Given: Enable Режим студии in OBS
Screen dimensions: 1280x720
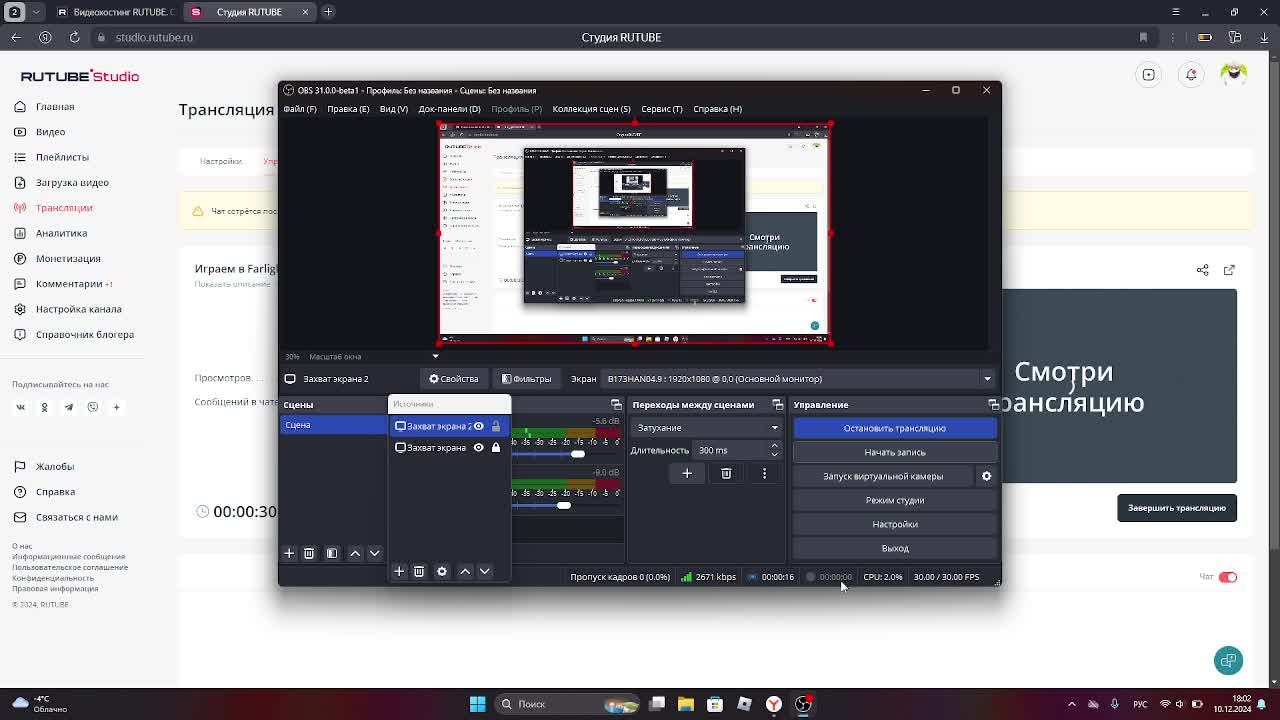Looking at the screenshot, I should [895, 500].
